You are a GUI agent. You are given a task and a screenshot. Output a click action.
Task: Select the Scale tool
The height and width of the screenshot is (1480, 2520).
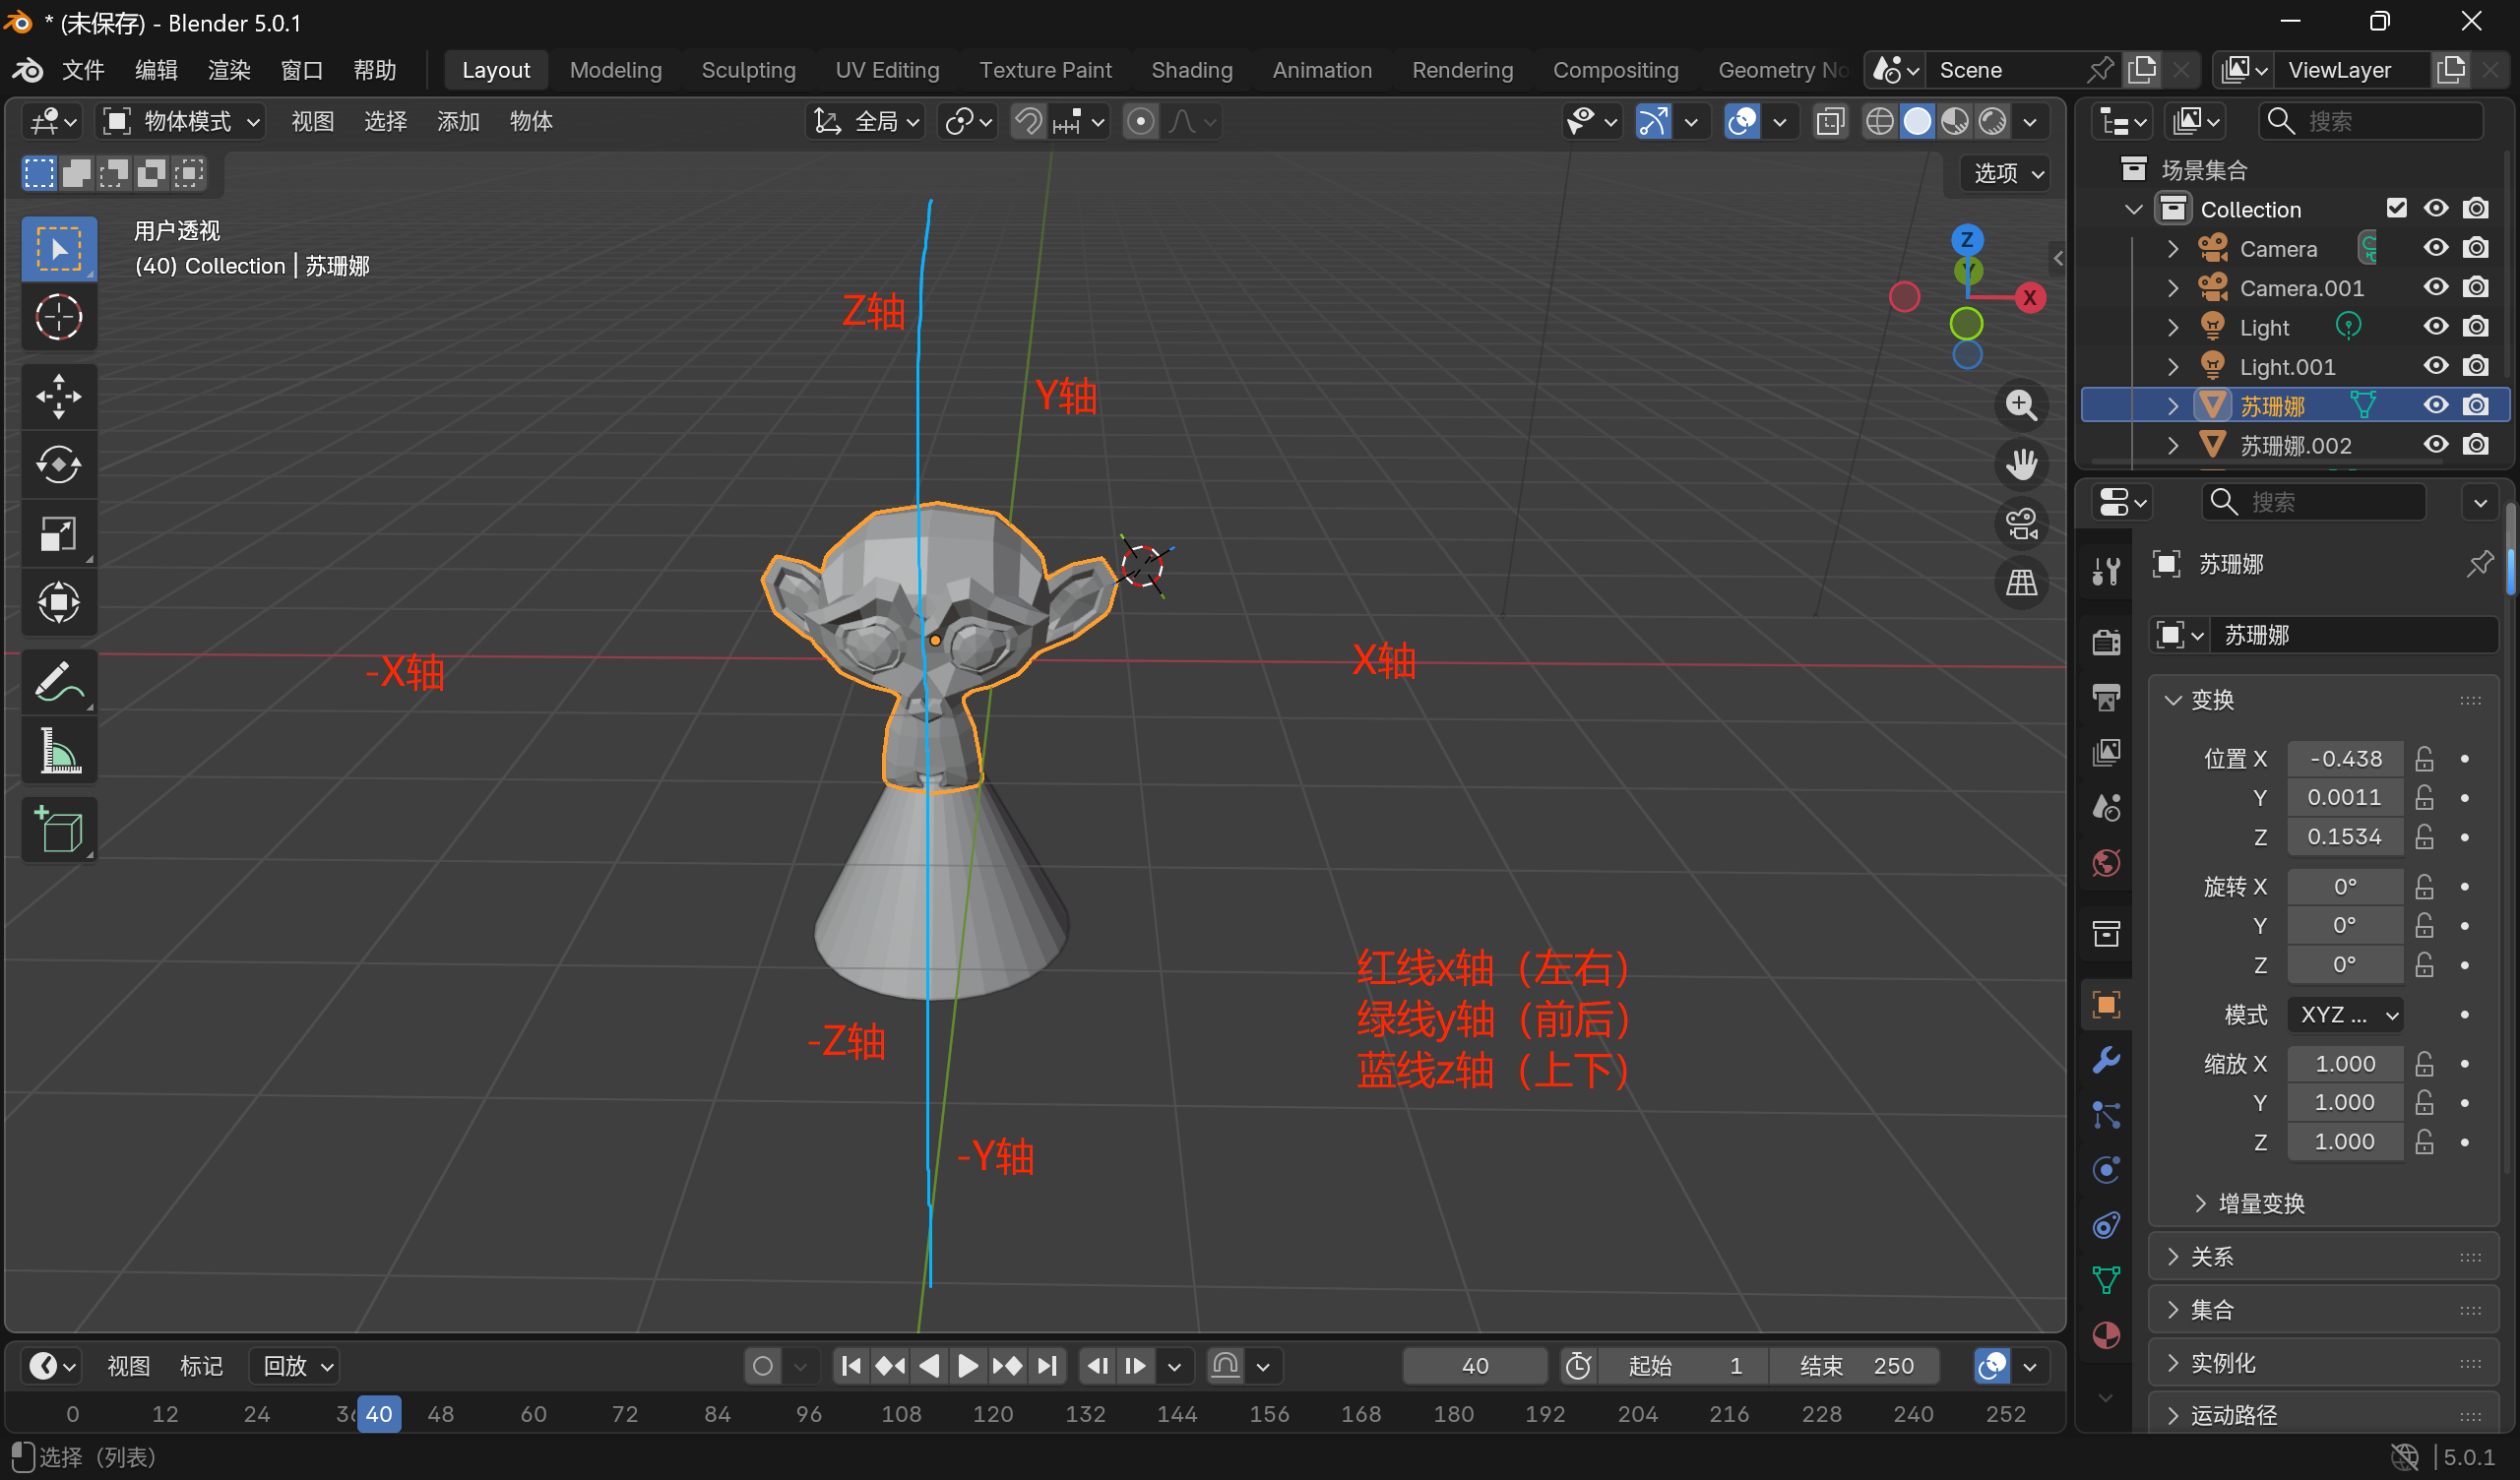58,534
